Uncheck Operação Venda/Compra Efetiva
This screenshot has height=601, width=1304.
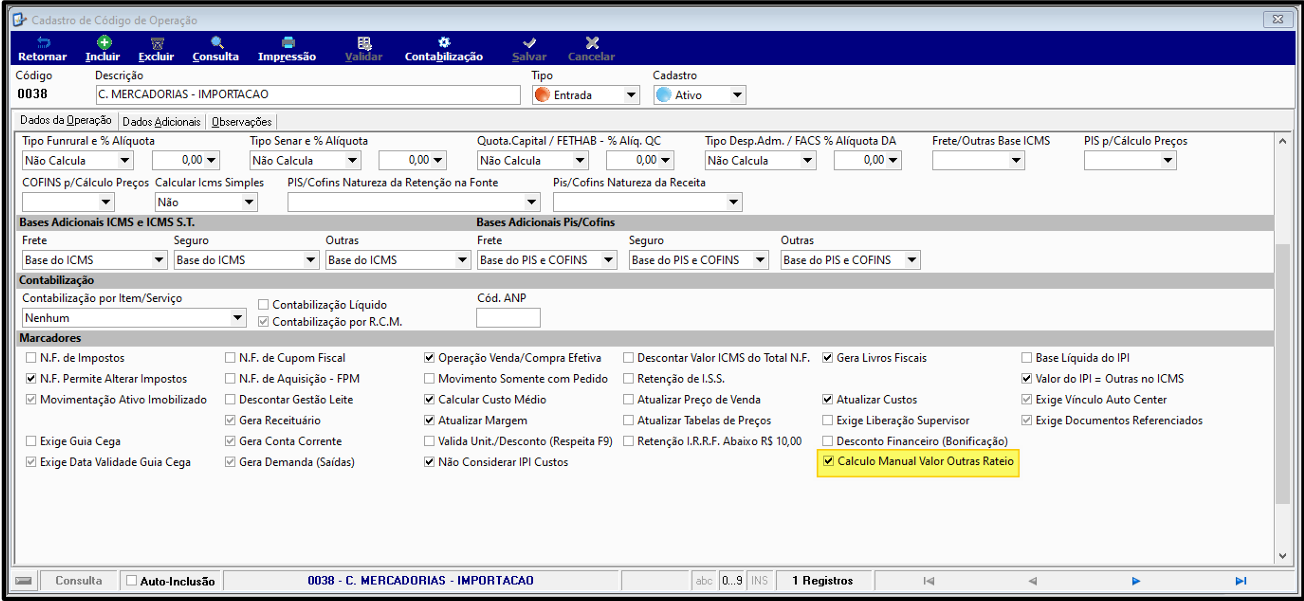point(430,357)
